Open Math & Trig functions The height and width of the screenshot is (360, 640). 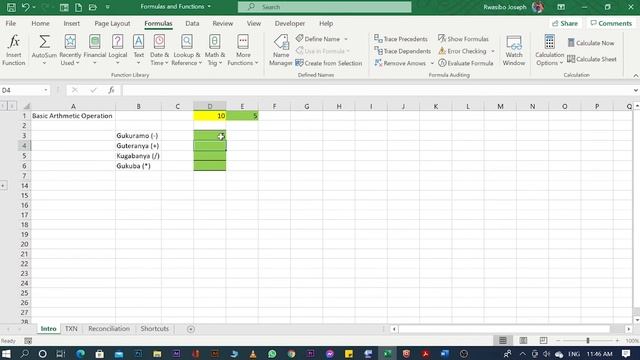215,50
